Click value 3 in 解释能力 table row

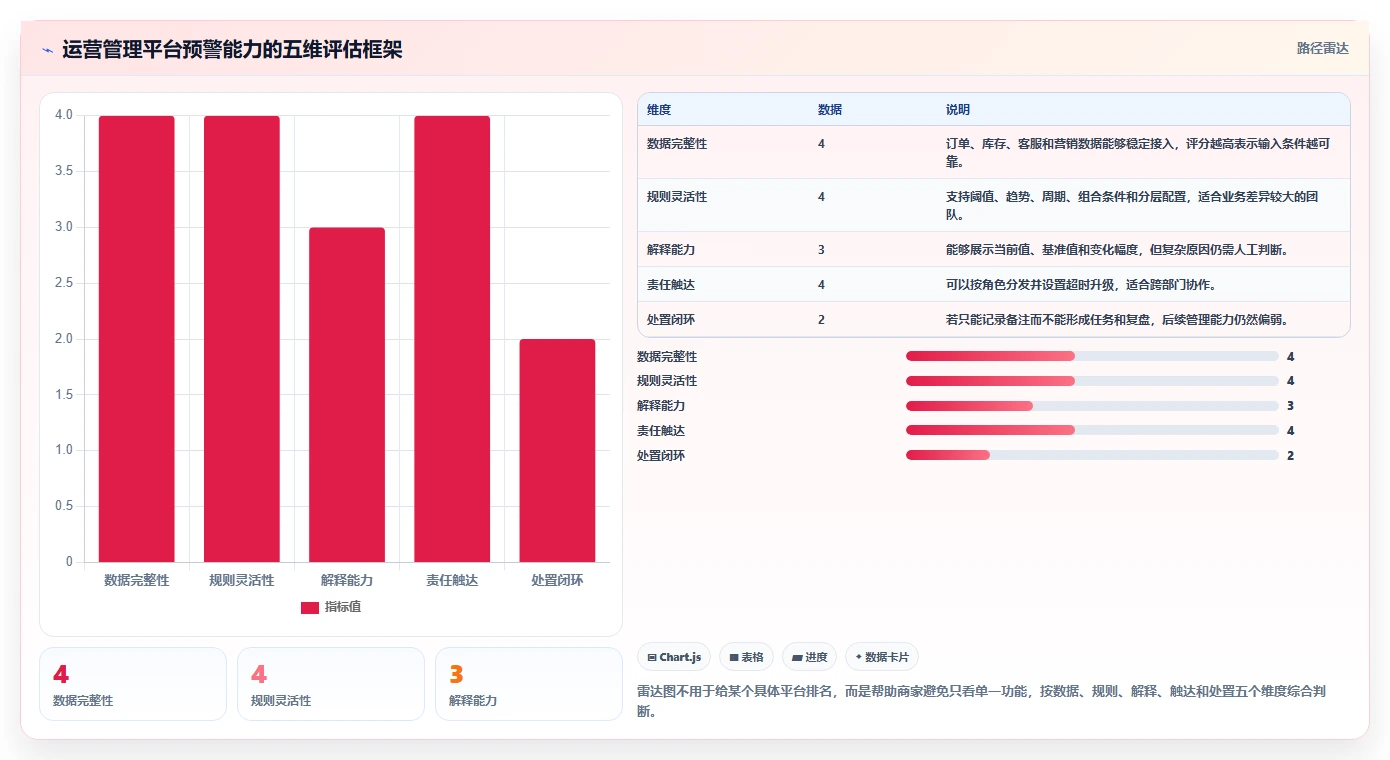click(x=821, y=249)
